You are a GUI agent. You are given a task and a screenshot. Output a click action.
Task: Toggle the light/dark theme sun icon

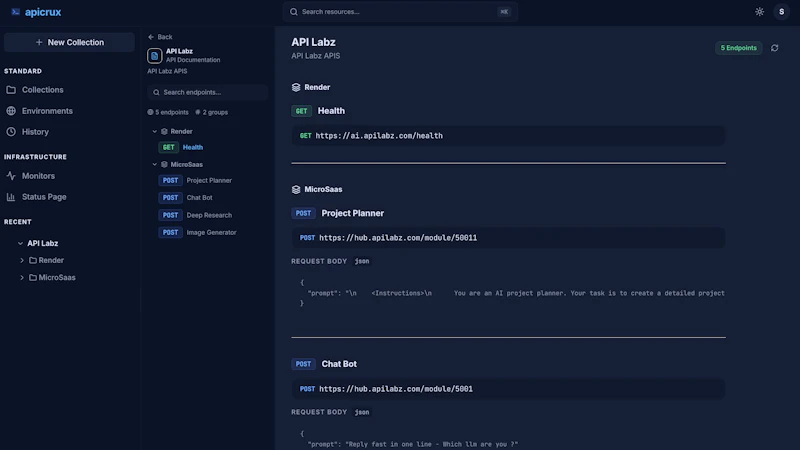click(x=759, y=12)
